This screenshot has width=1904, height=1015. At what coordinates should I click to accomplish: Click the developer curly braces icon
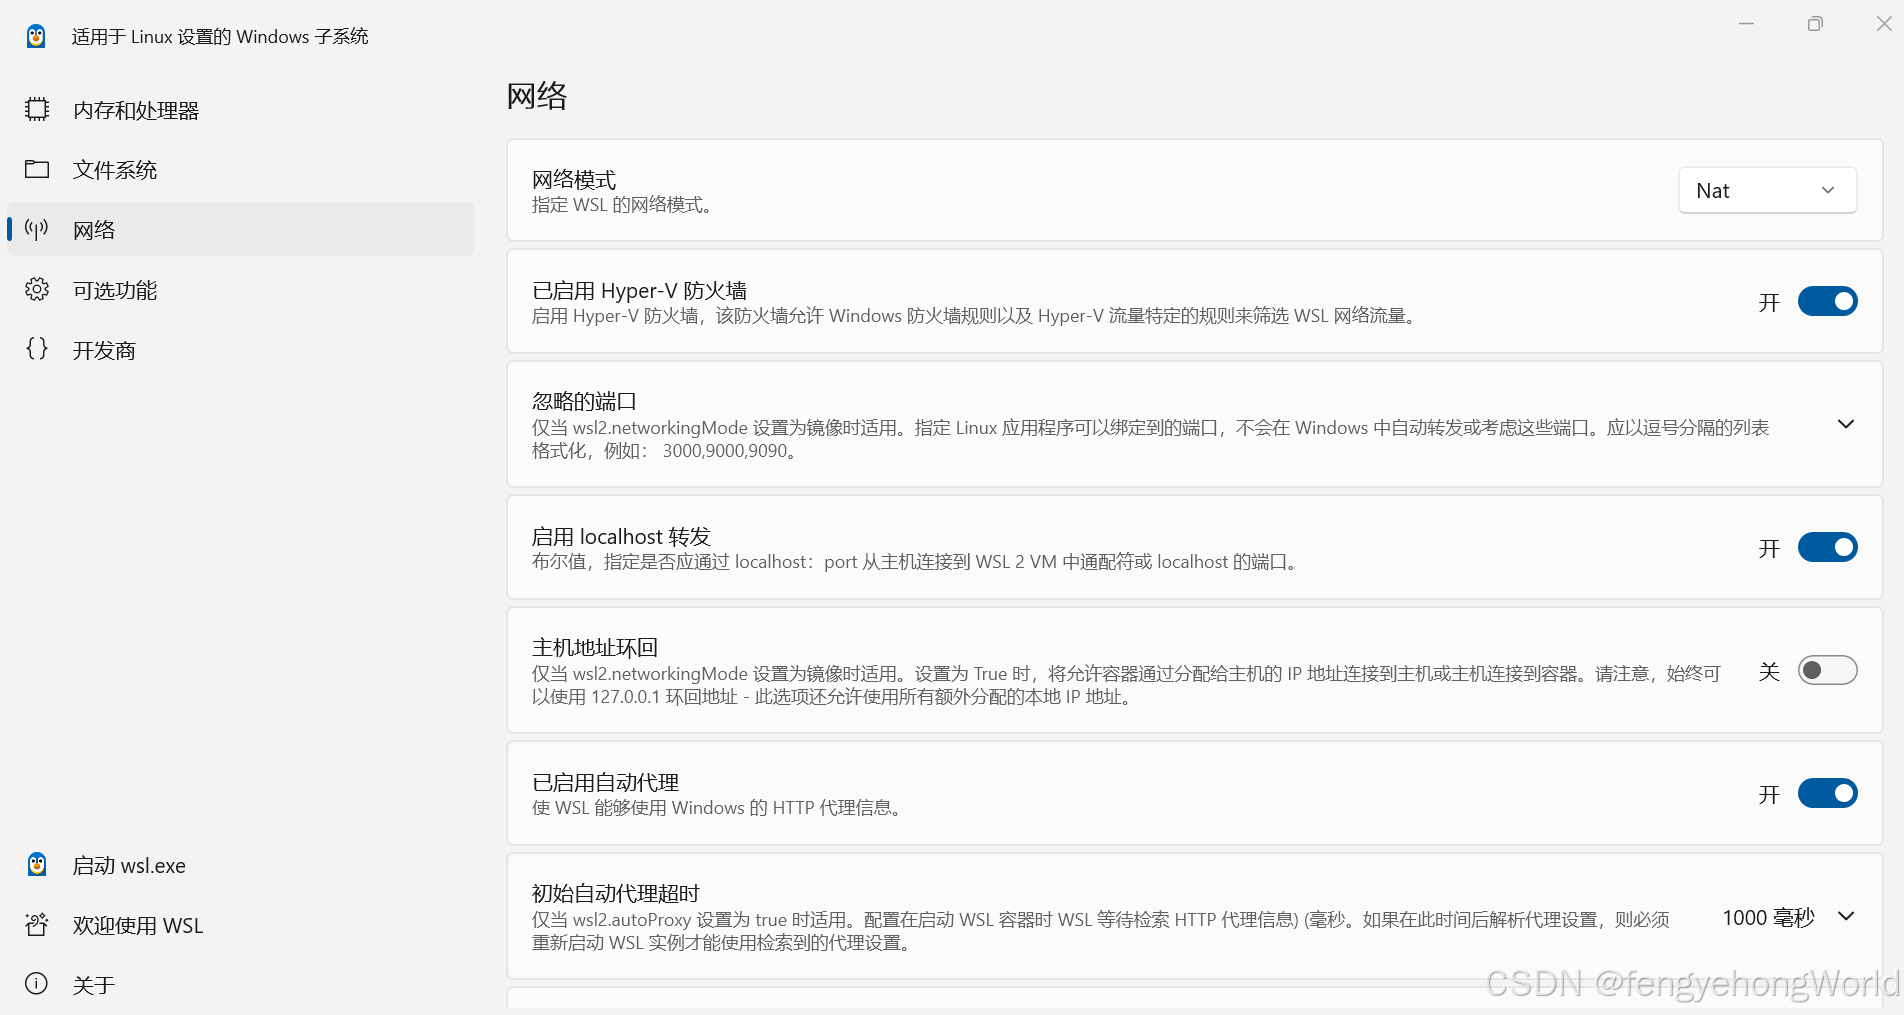point(37,349)
